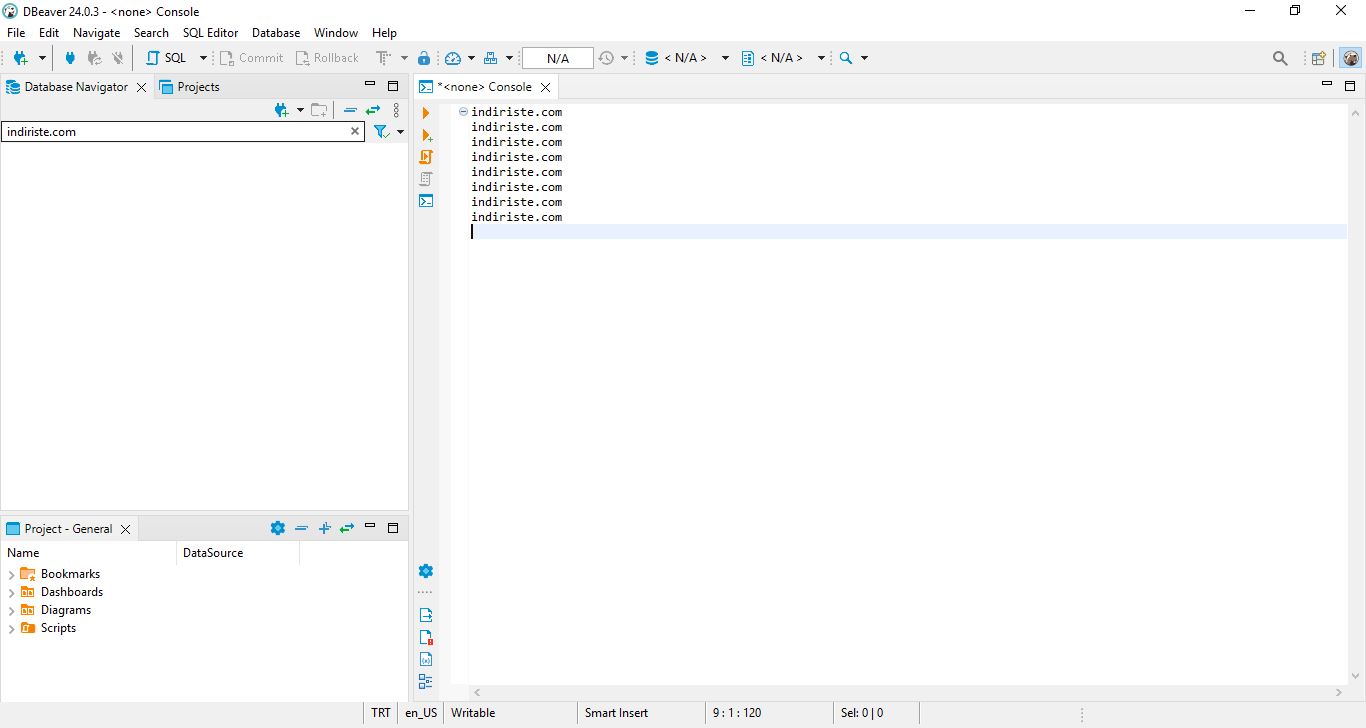Image resolution: width=1366 pixels, height=728 pixels.
Task: Open the dashboard gauge icon
Action: 453,58
